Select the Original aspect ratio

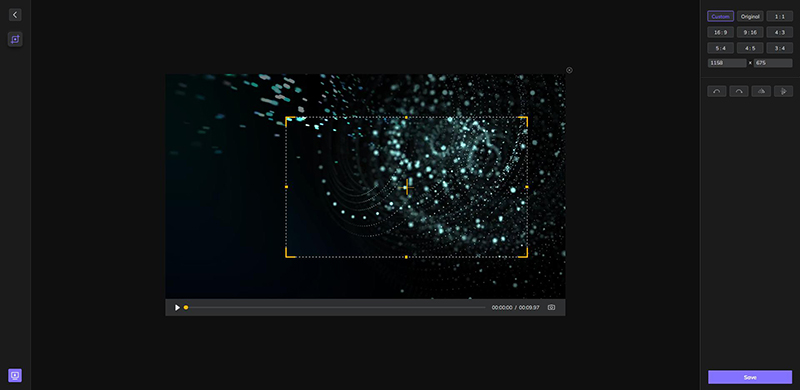[x=750, y=16]
